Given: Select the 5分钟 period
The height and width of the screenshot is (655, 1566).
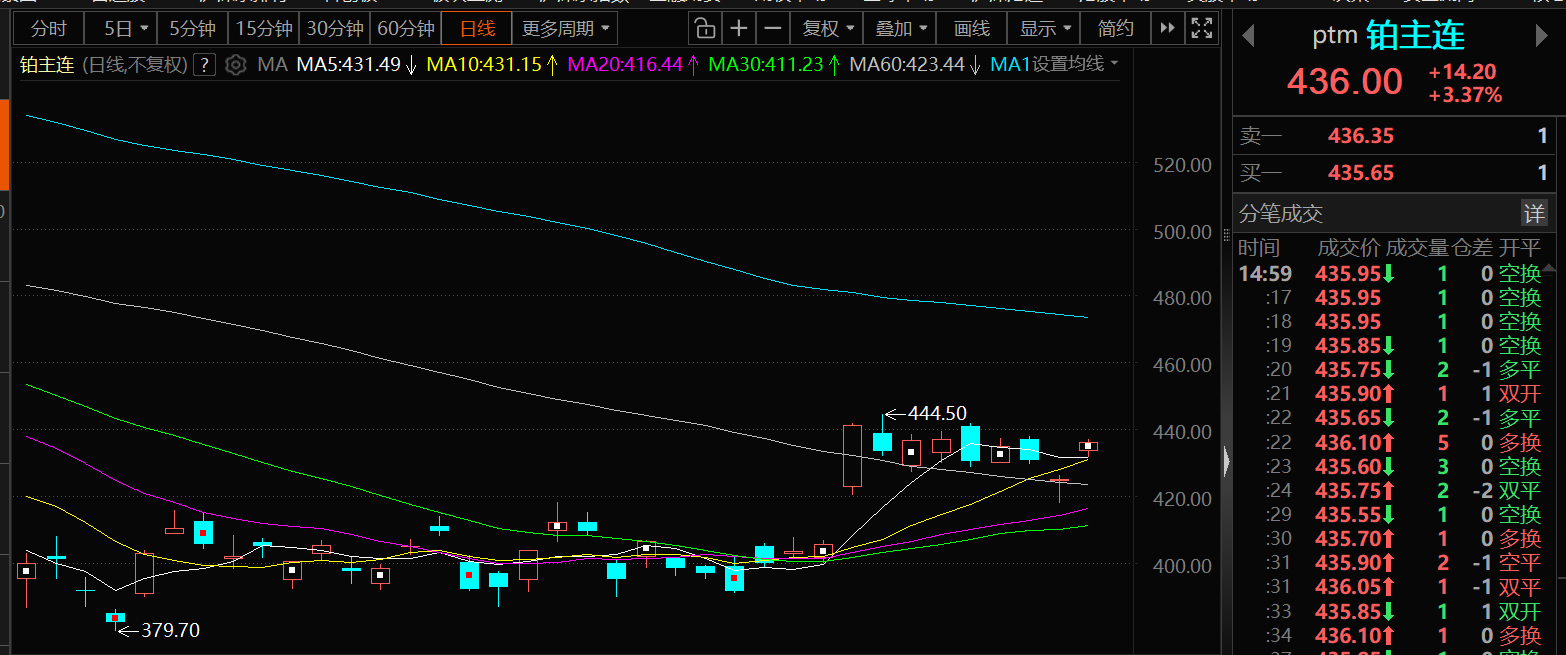Looking at the screenshot, I should click(x=192, y=28).
